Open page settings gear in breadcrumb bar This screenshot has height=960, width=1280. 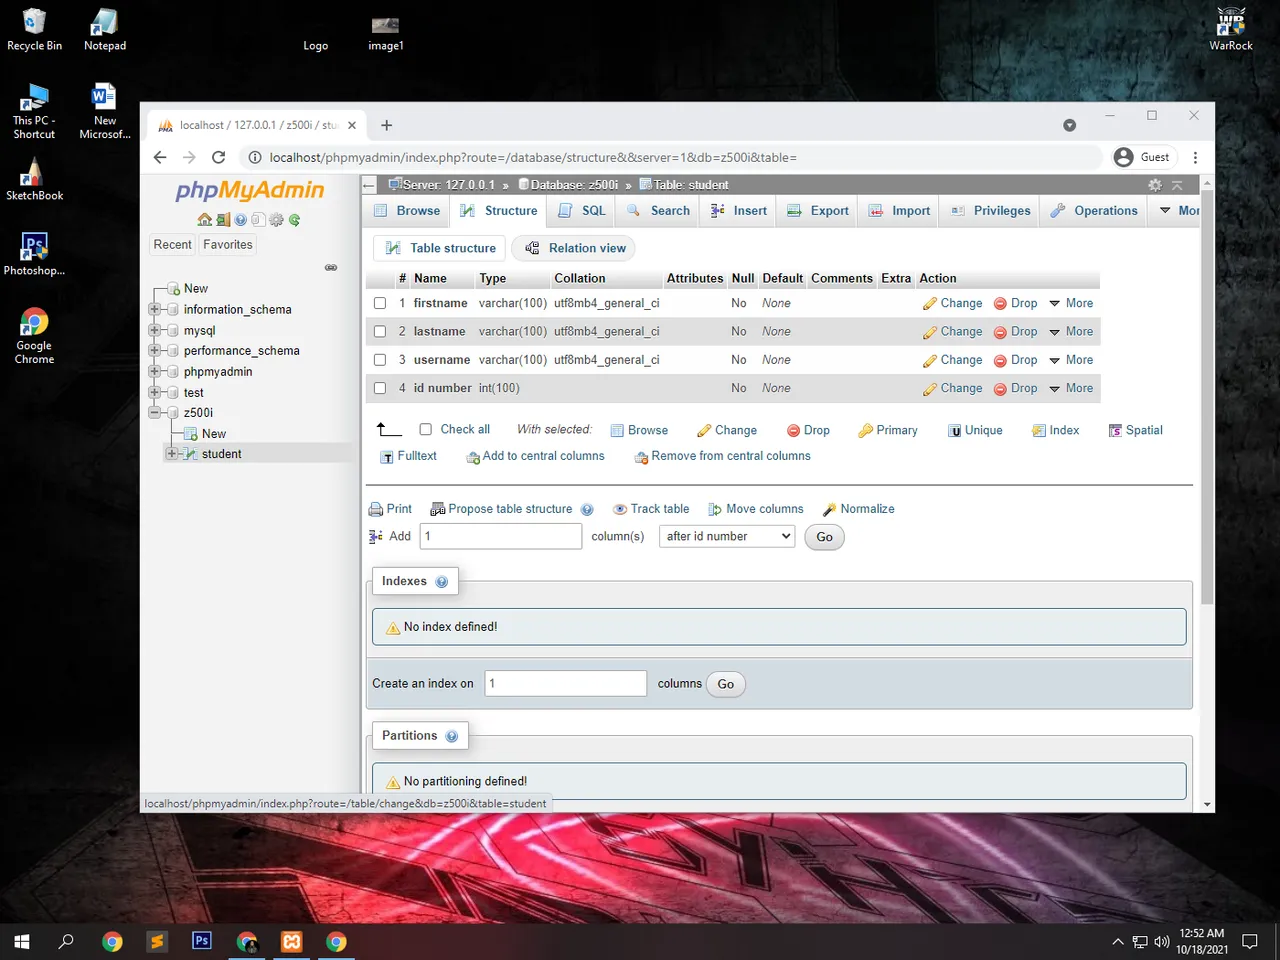click(x=1155, y=185)
